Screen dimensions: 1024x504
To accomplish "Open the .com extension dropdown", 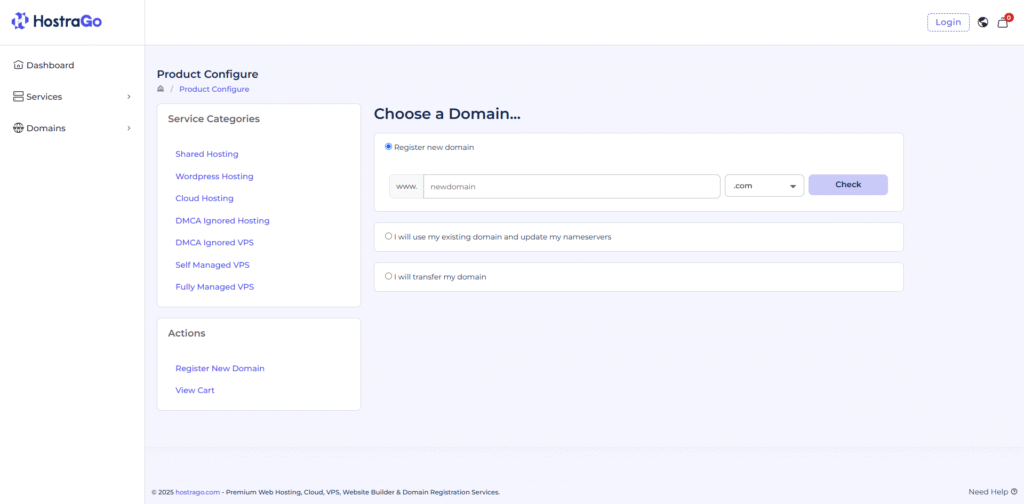I will [765, 186].
